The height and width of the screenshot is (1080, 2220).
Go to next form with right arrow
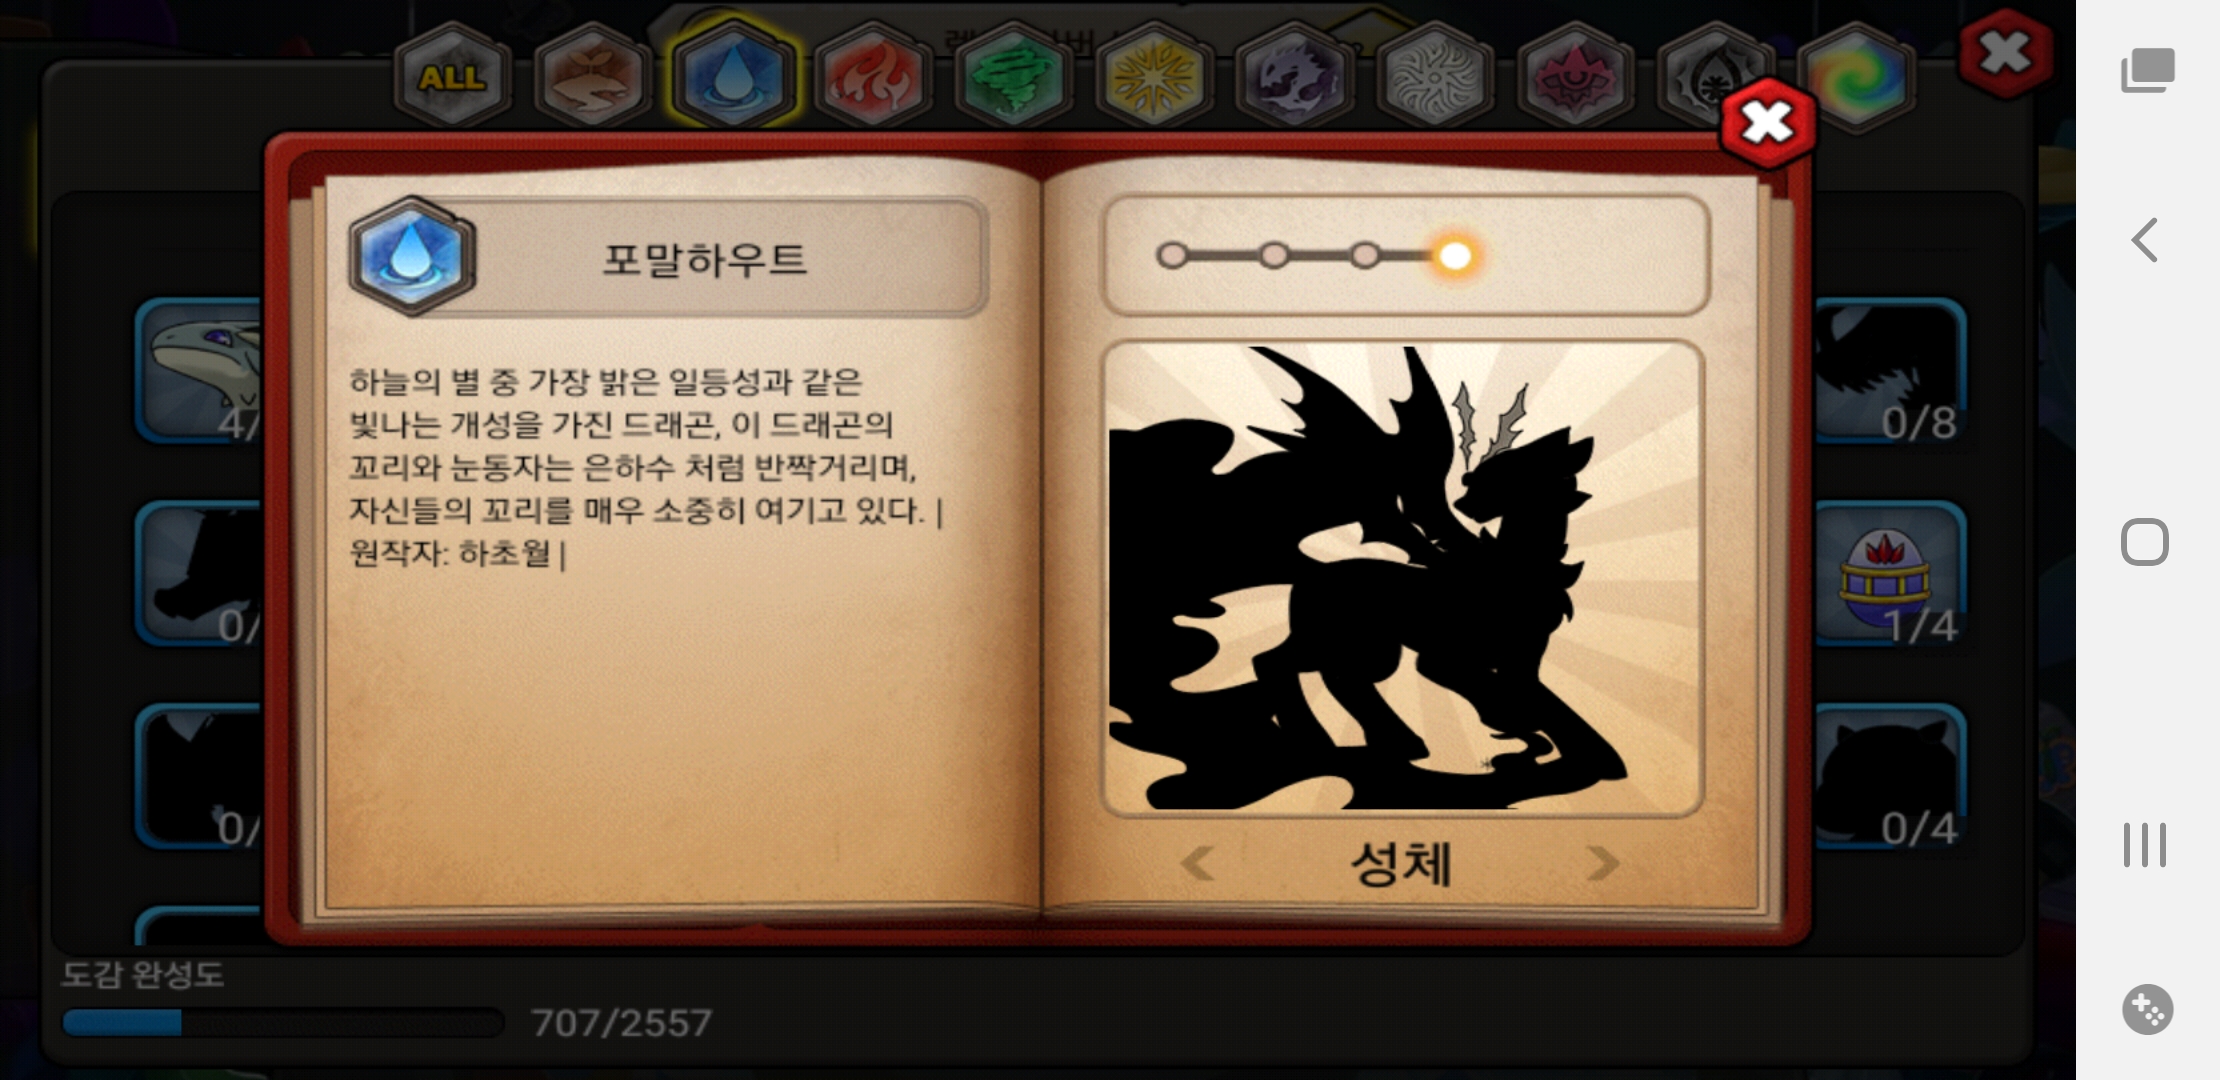tap(1602, 863)
